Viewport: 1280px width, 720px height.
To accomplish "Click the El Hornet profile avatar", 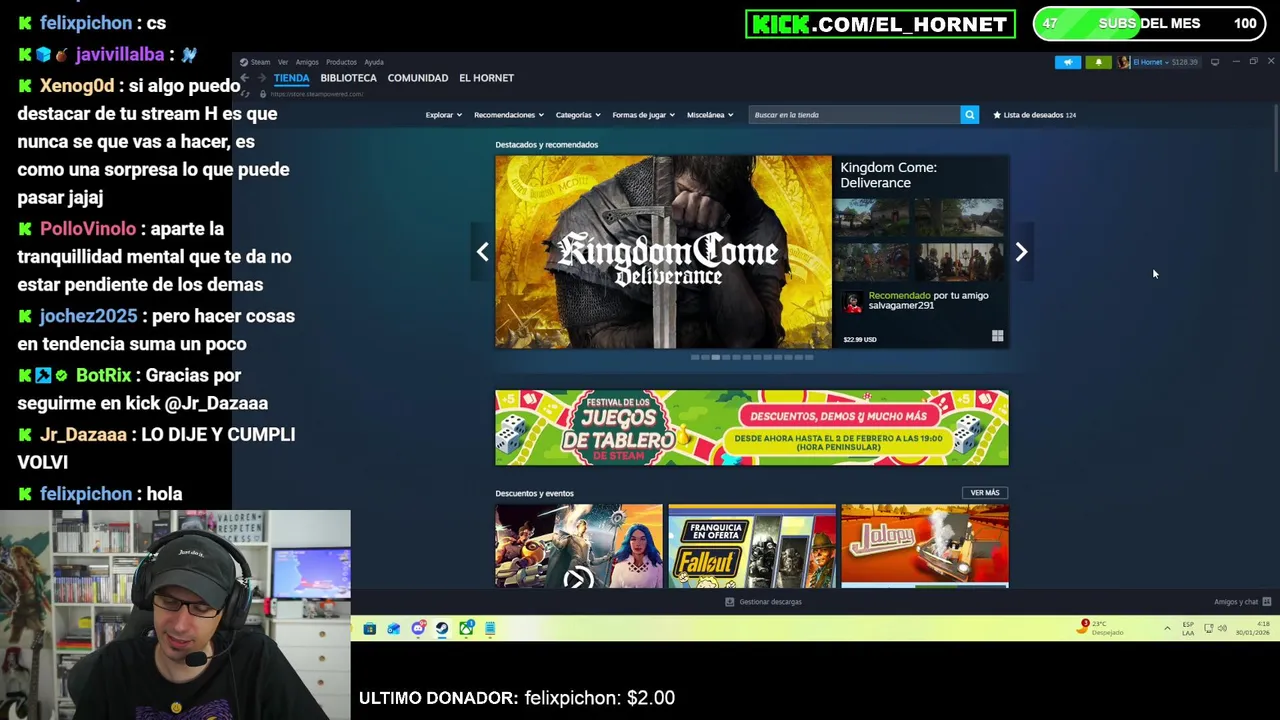I will click(x=1124, y=62).
